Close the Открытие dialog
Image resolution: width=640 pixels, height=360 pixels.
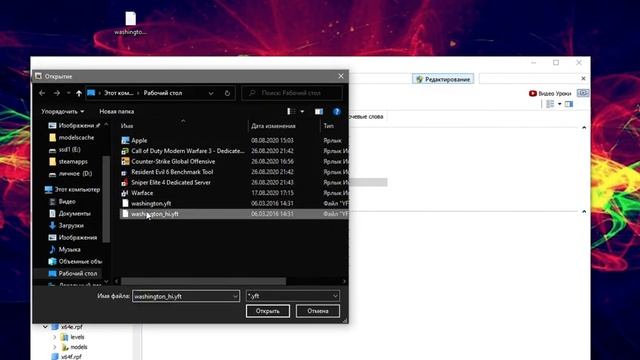pyautogui.click(x=341, y=76)
